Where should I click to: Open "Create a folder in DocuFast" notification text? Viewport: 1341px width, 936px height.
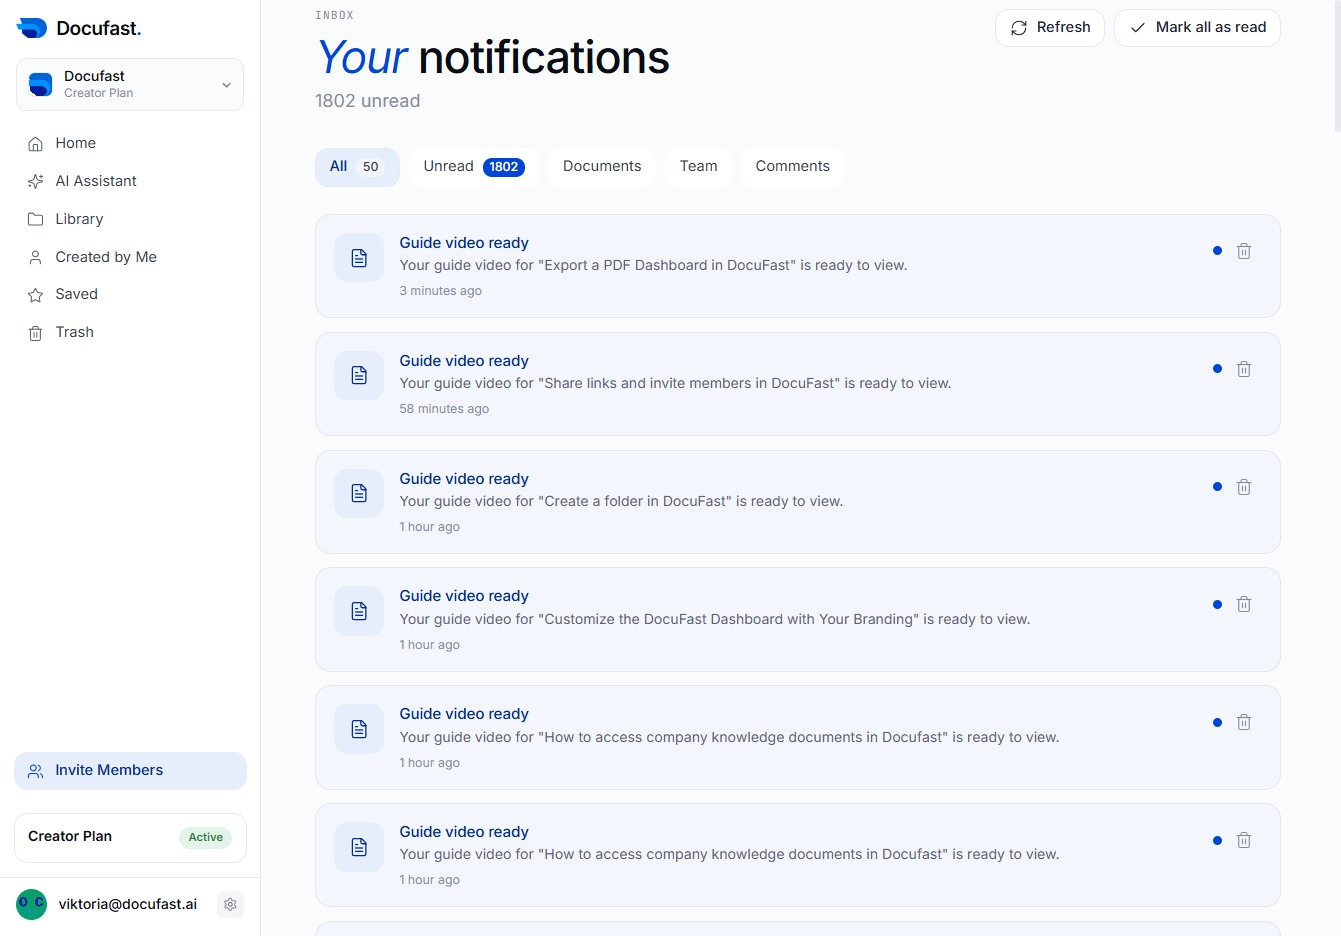[621, 502]
